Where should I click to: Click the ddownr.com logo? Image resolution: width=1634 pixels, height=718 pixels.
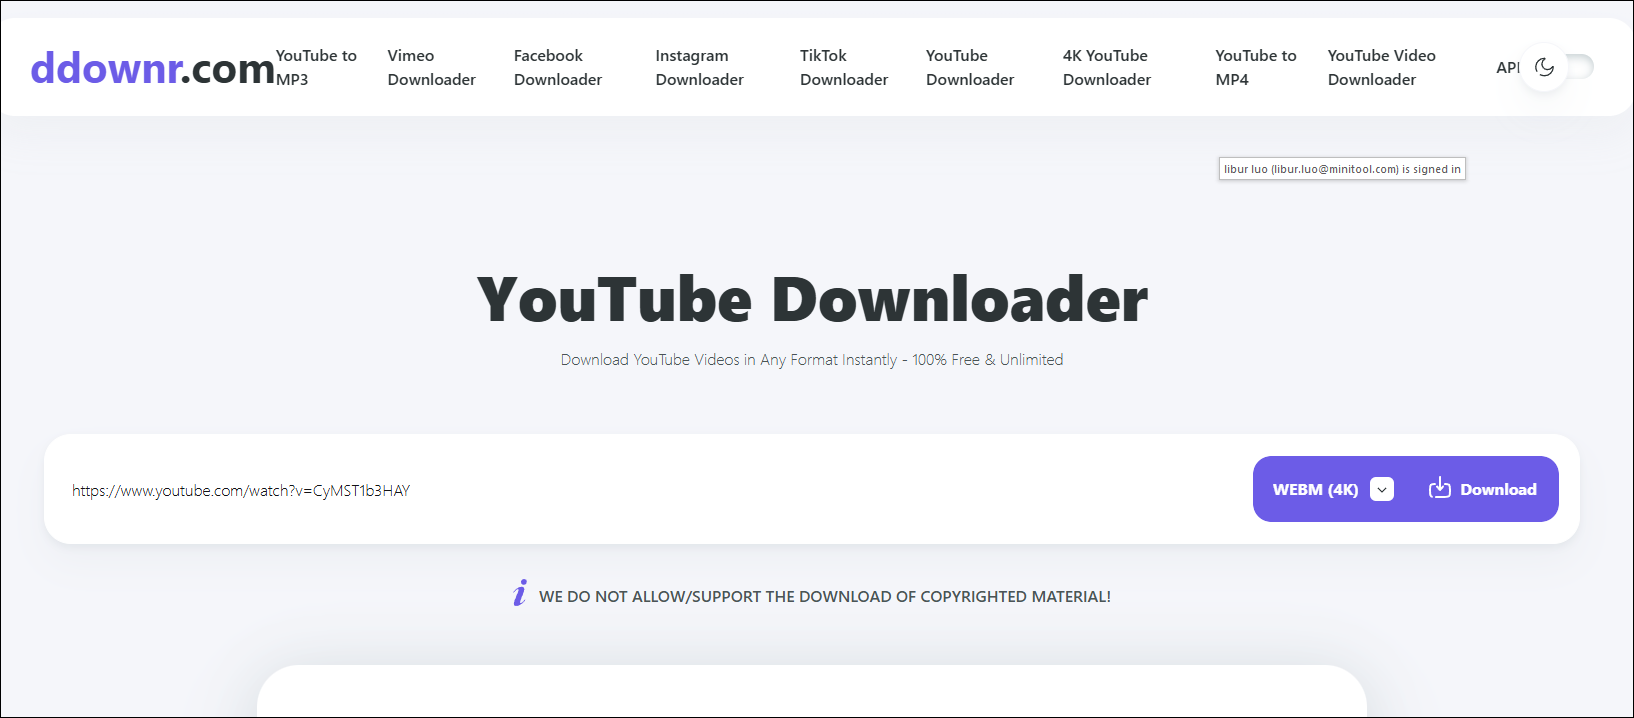pyautogui.click(x=153, y=68)
